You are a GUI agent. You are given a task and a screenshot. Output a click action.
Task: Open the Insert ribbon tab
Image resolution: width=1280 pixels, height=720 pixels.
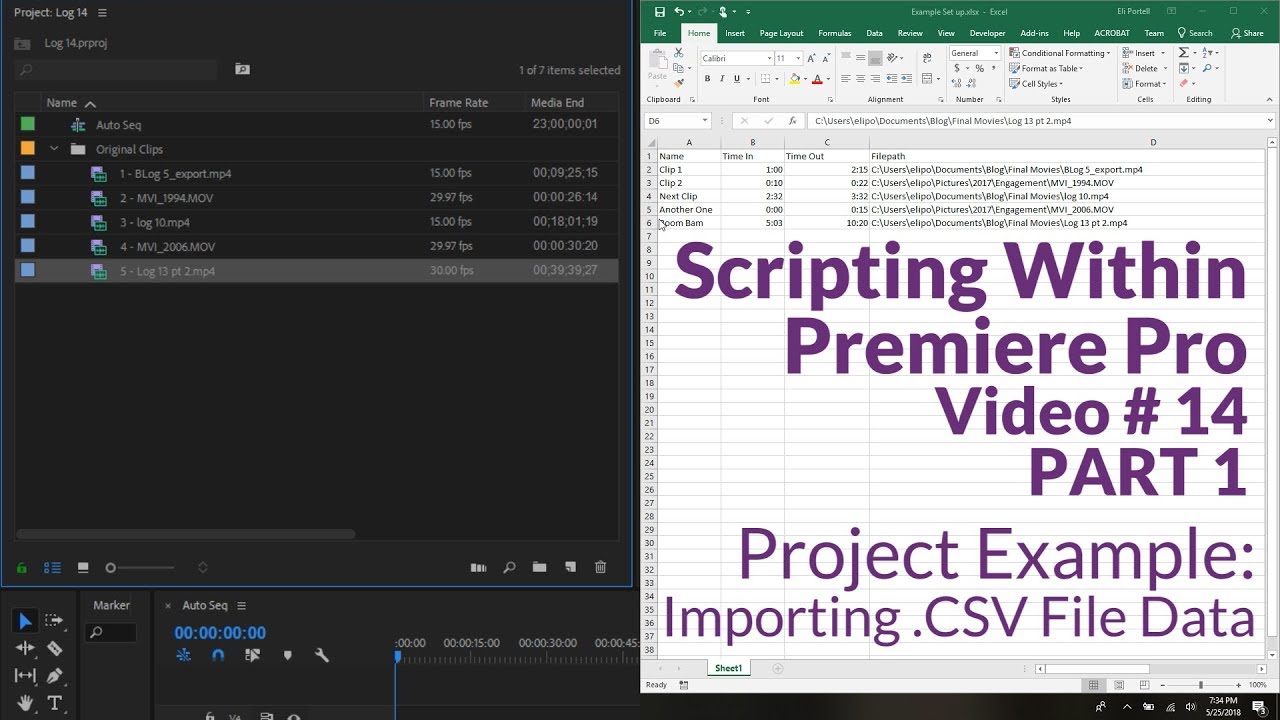click(735, 33)
